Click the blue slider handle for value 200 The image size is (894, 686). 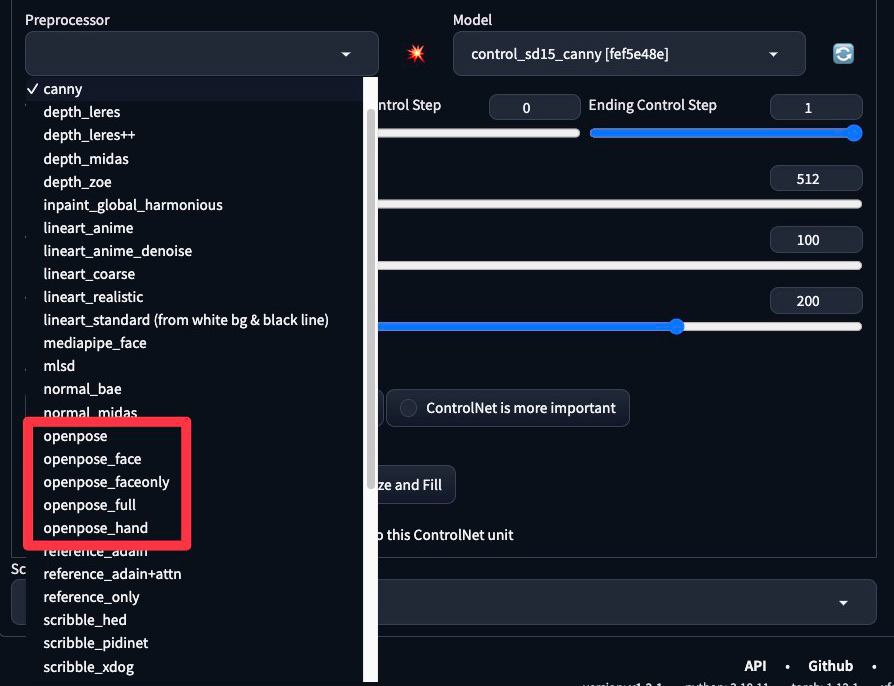tap(676, 327)
